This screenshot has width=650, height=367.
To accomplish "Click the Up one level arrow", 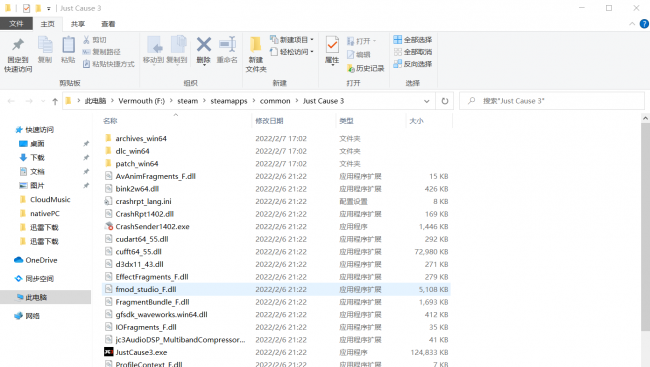I will [x=55, y=101].
